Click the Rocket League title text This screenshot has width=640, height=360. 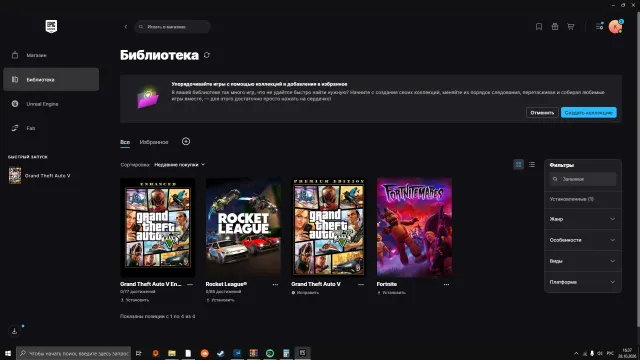[x=226, y=284]
